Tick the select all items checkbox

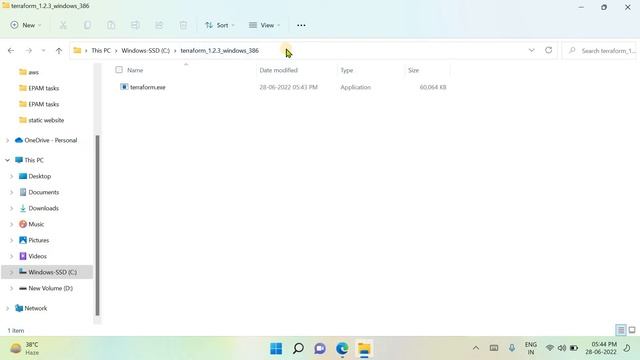coord(119,70)
